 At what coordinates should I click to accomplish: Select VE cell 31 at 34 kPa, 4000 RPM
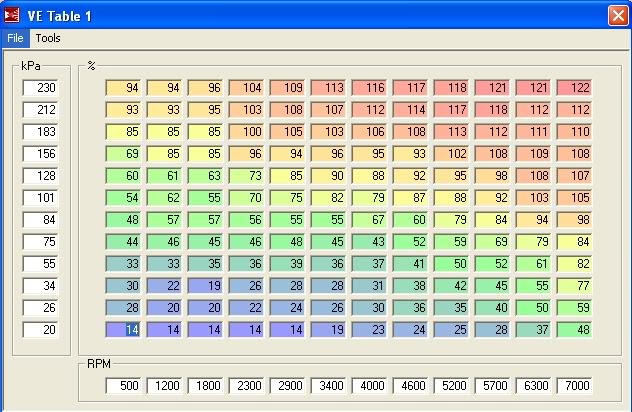click(370, 286)
